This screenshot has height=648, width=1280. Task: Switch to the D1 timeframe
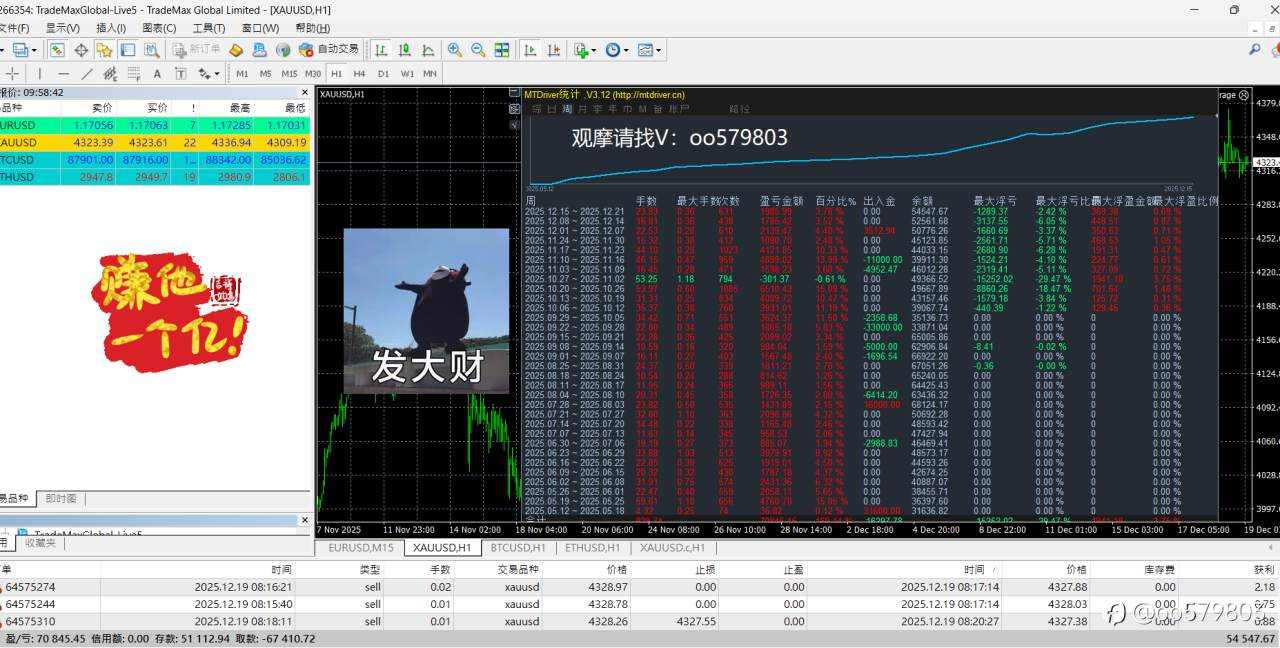click(x=384, y=74)
